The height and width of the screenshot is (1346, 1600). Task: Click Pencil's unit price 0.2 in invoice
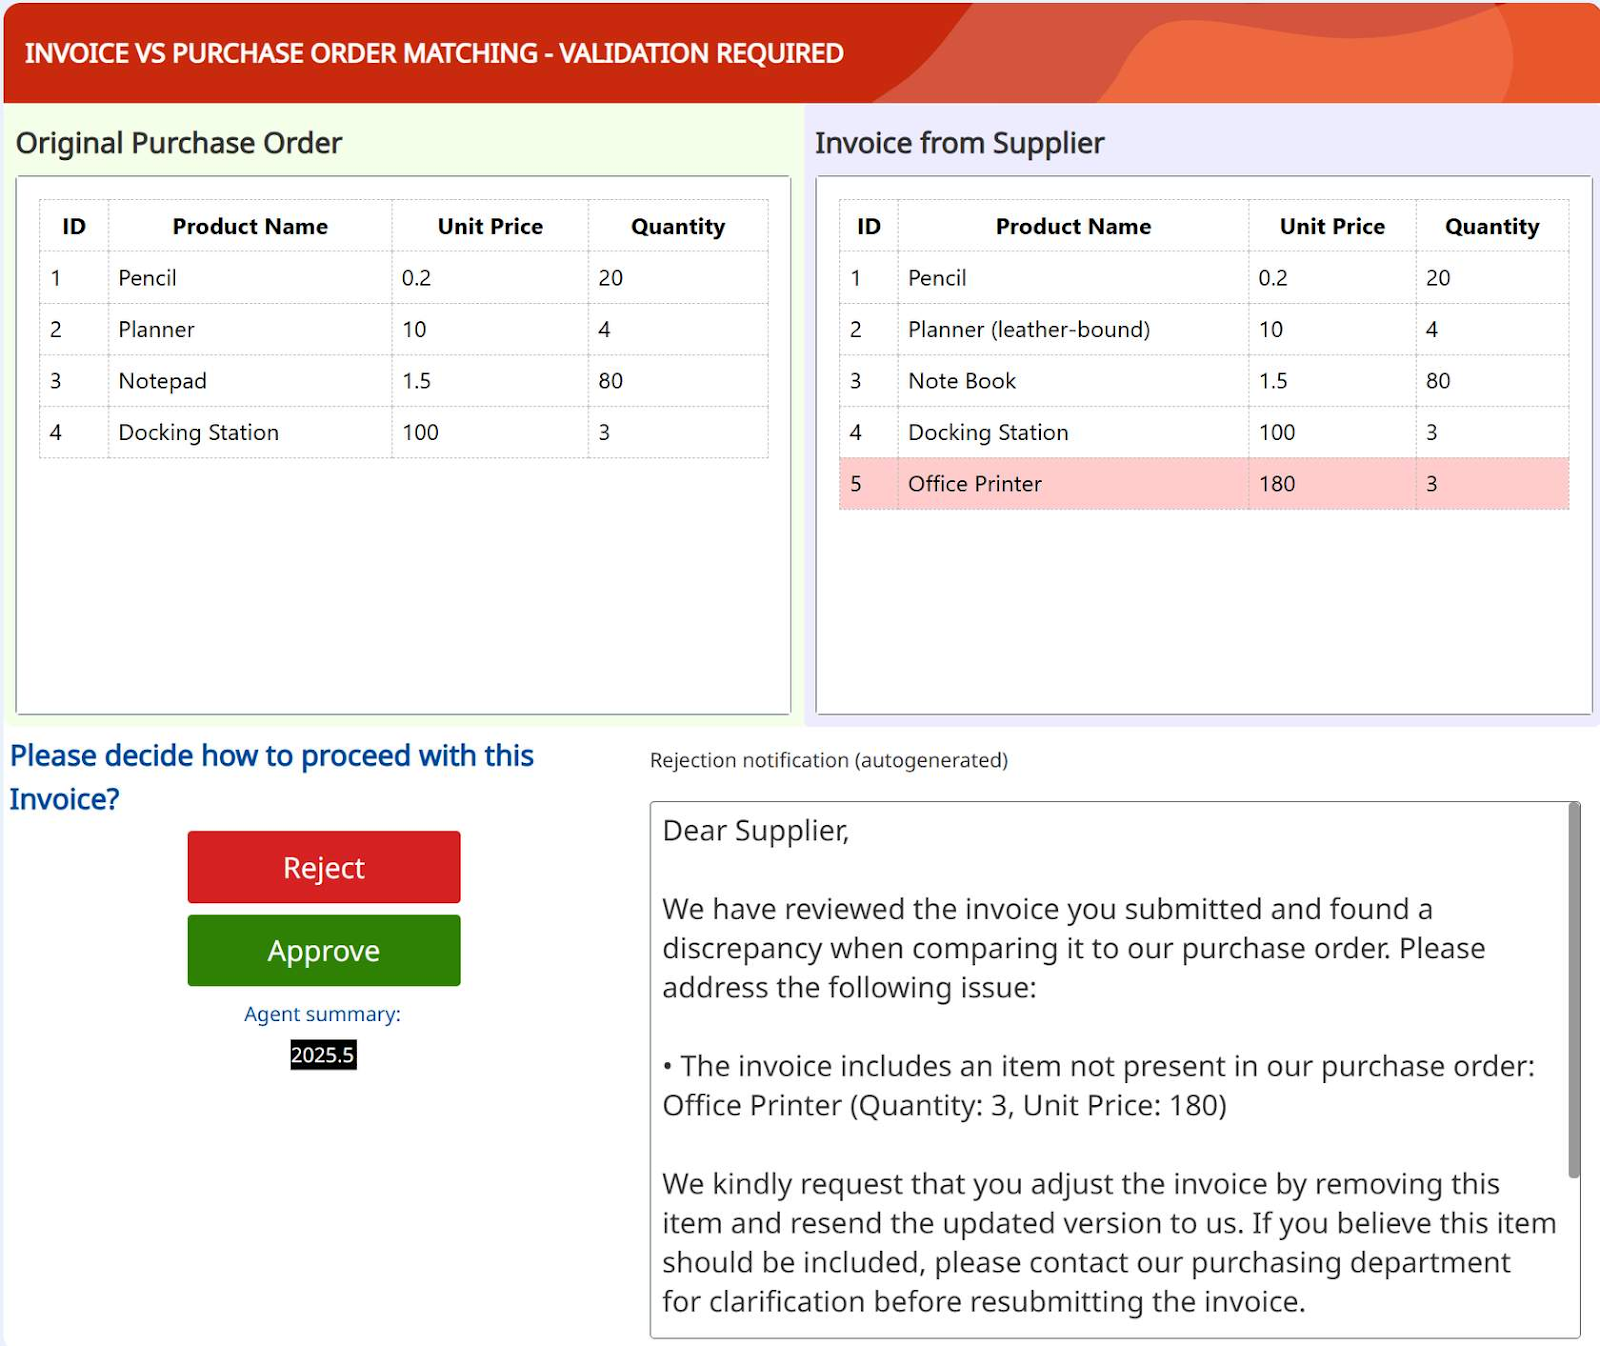tap(1273, 278)
